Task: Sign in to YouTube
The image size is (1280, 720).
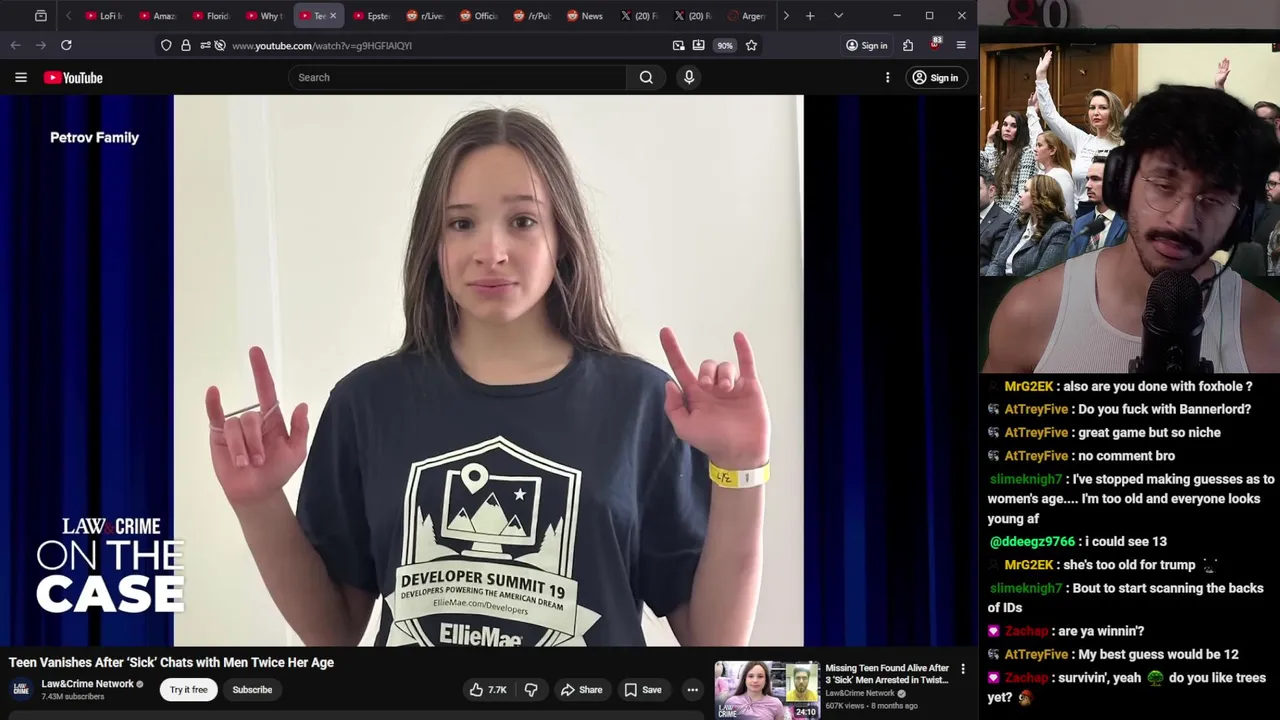Action: (x=935, y=77)
